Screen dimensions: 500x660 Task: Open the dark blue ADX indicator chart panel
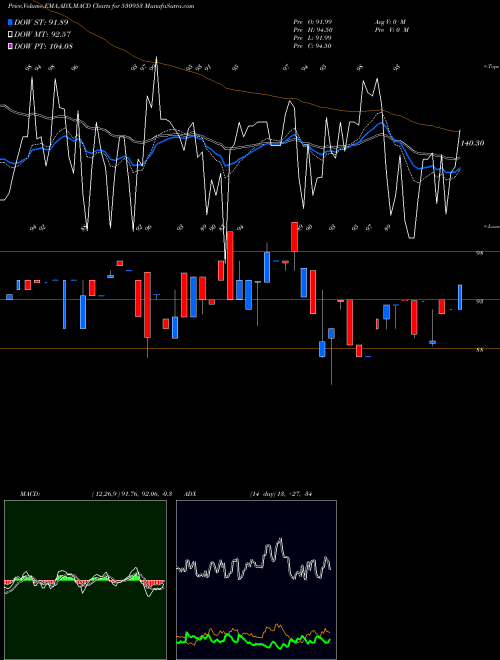pyautogui.click(x=256, y=580)
